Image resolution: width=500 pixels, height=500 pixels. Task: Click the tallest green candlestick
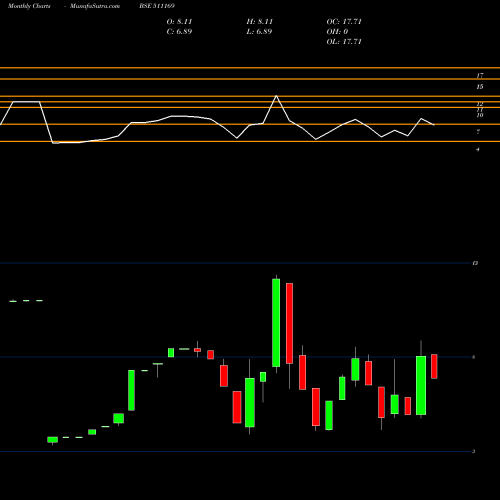coord(276,323)
